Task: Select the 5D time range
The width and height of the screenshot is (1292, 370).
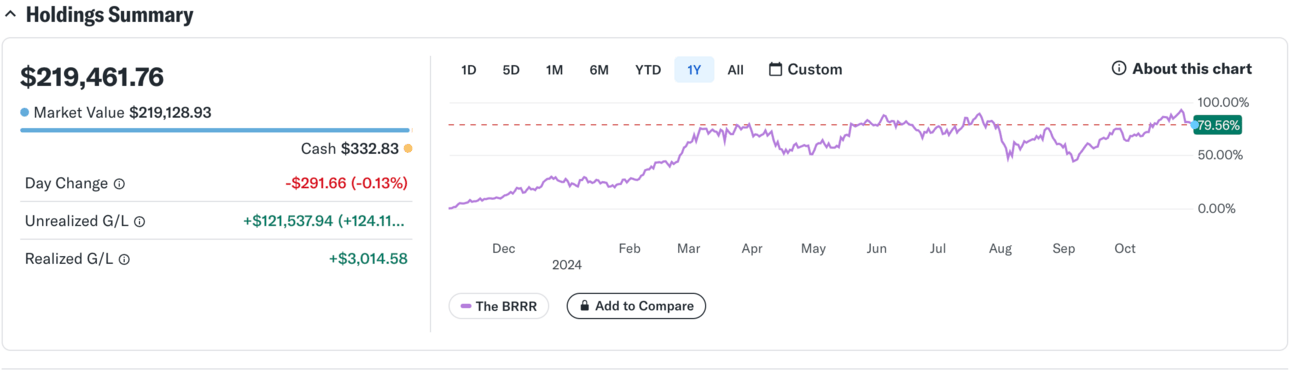Action: coord(511,70)
